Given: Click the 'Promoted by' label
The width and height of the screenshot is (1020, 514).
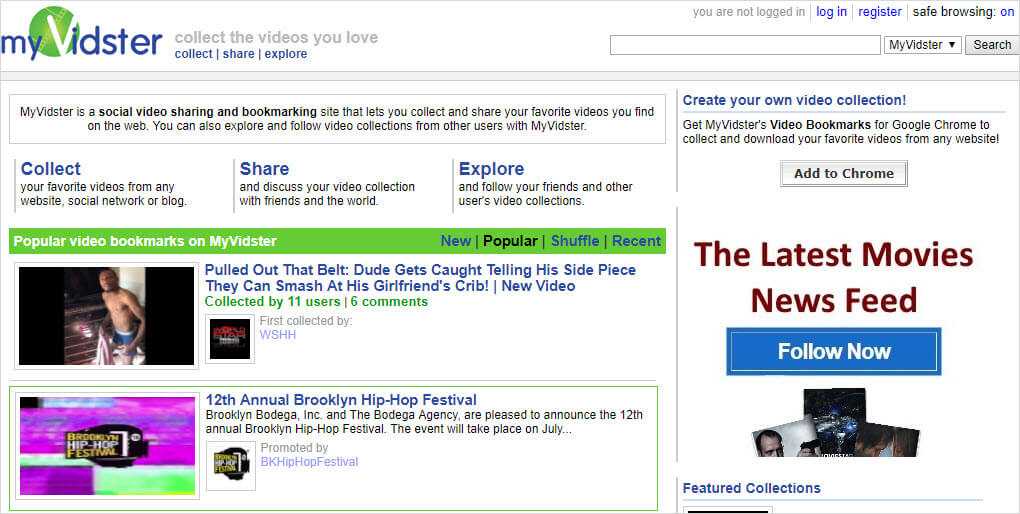Looking at the screenshot, I should [x=295, y=448].
